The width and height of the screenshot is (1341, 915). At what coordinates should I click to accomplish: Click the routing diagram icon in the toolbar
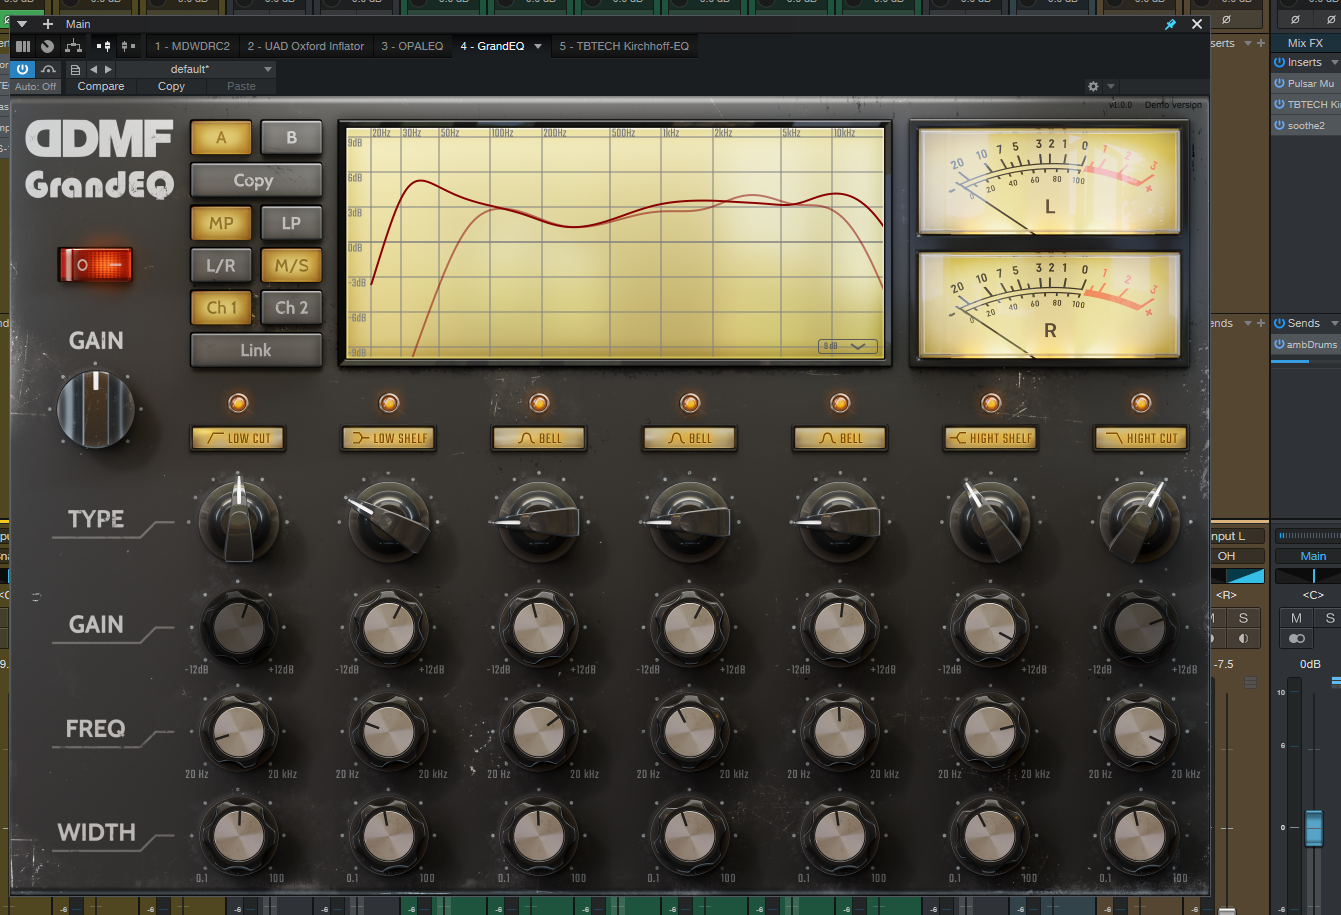[73, 46]
